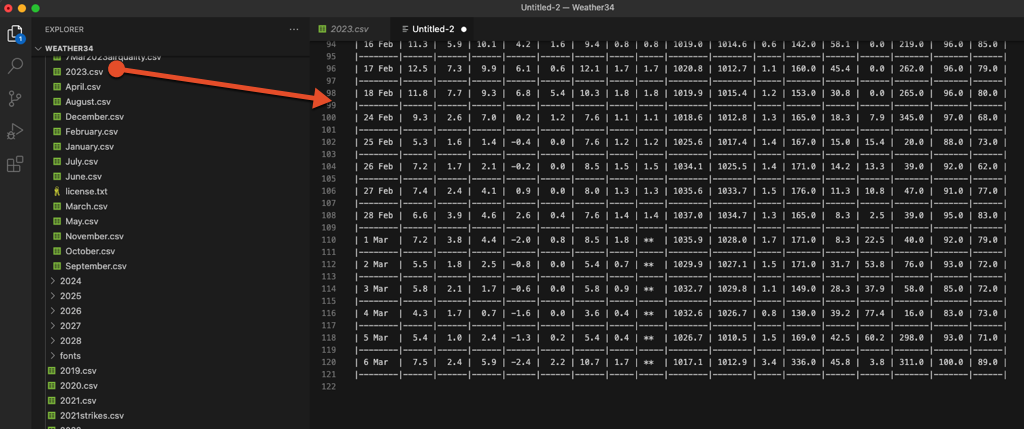Click the '24 Feb' cell in editor
1024x429 pixels.
click(377, 118)
